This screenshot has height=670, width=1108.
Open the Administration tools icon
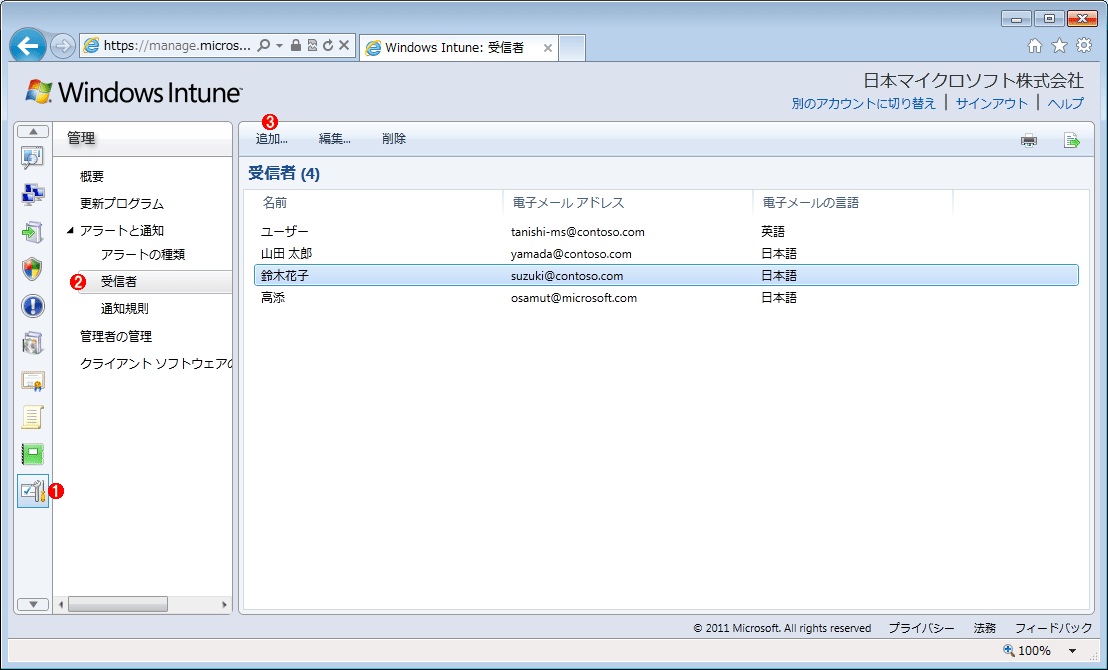point(33,491)
